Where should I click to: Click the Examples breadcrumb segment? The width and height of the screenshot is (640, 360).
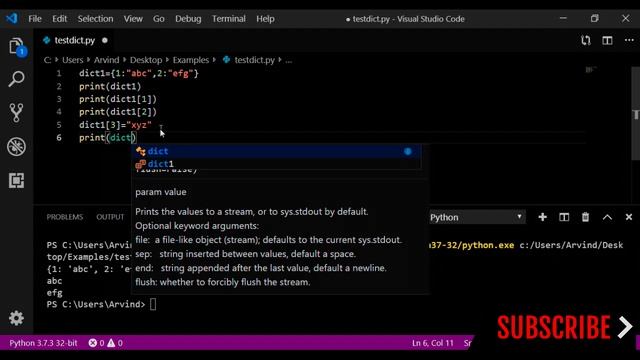click(191, 60)
